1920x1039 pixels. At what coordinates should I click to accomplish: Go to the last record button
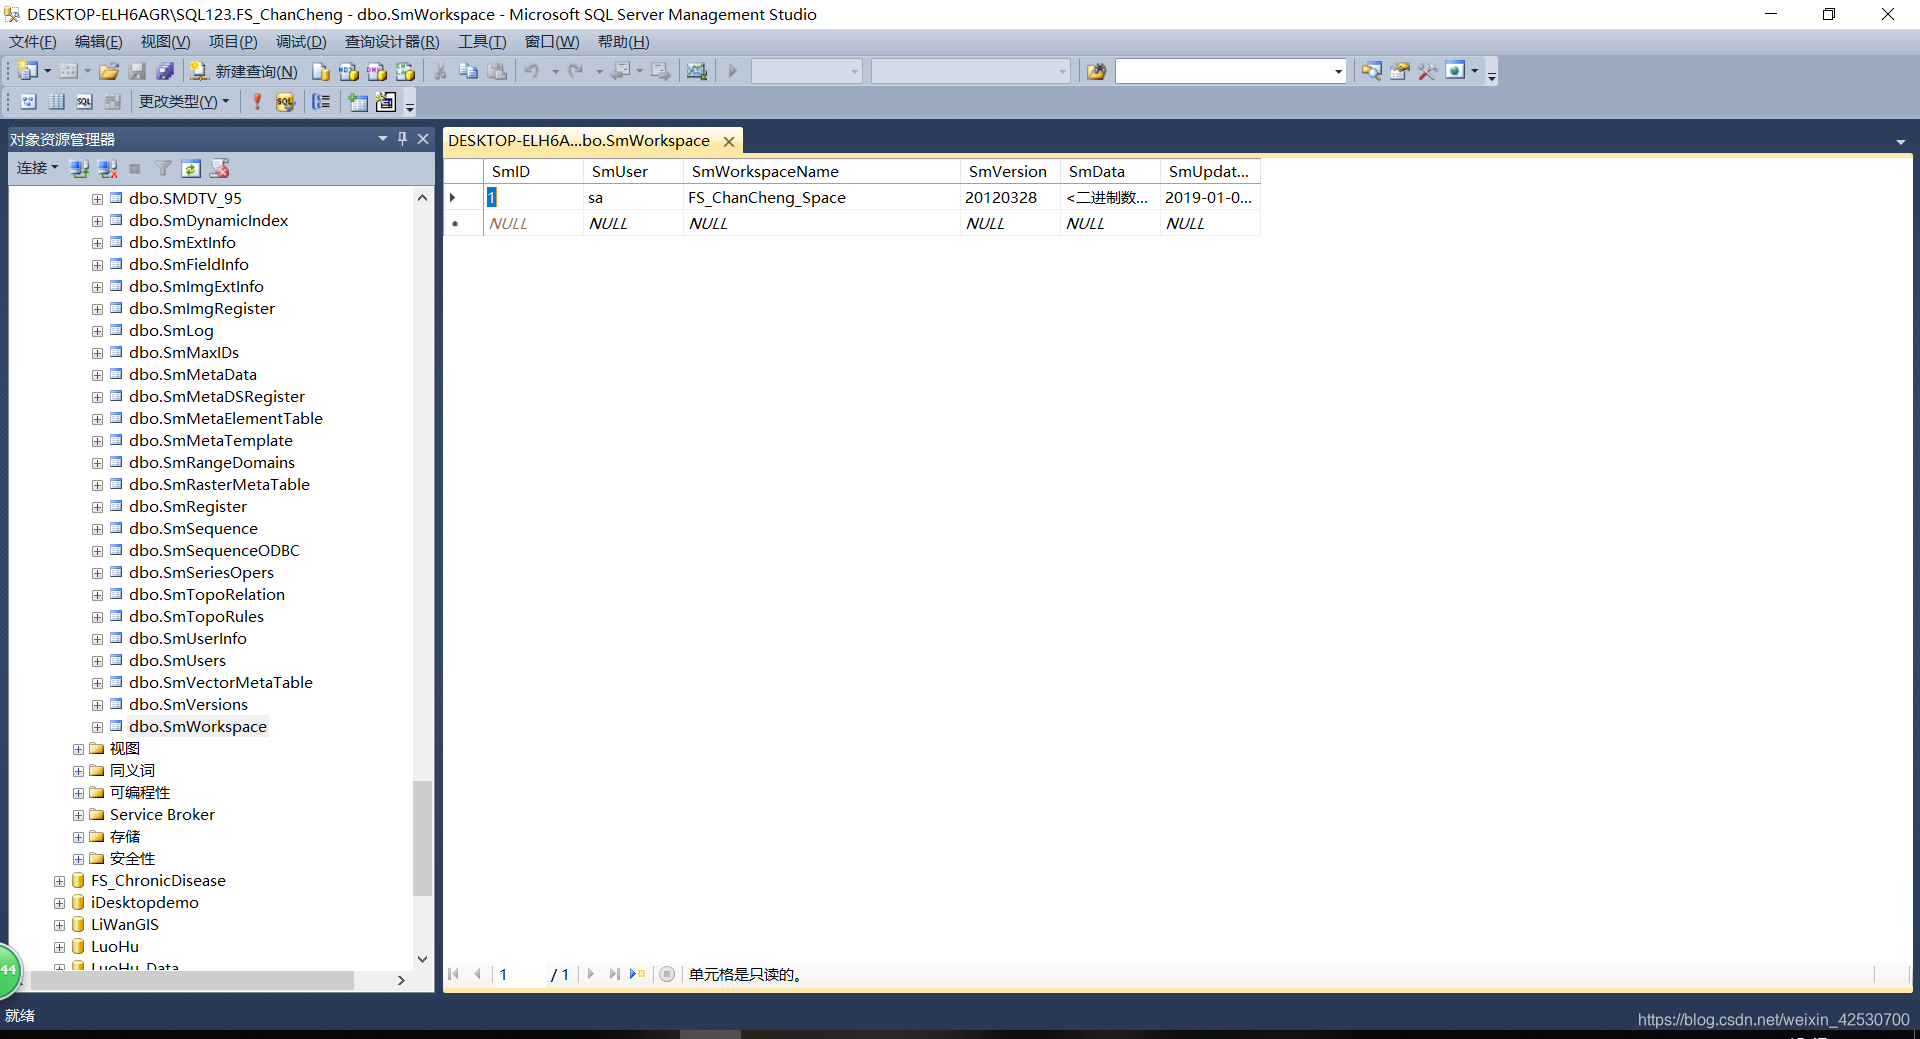tap(614, 974)
